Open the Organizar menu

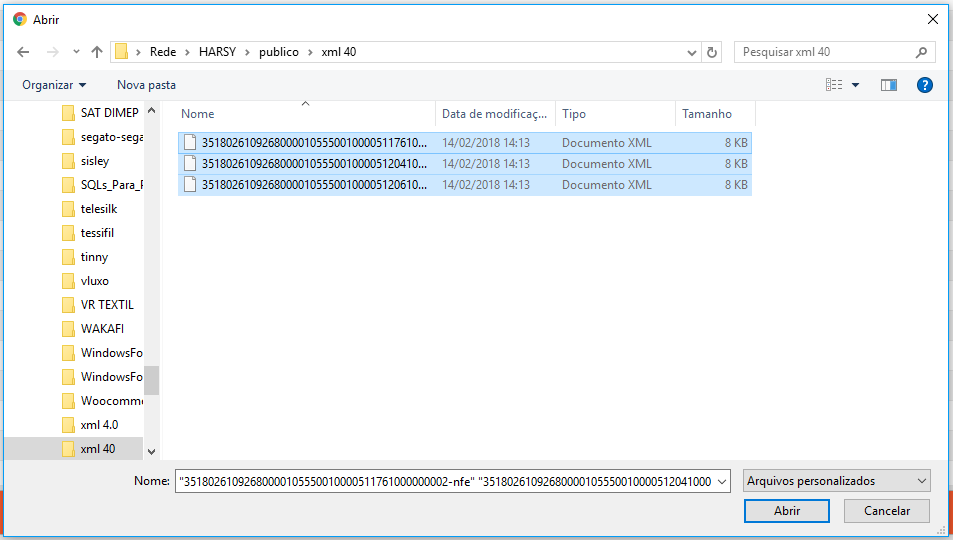[54, 85]
